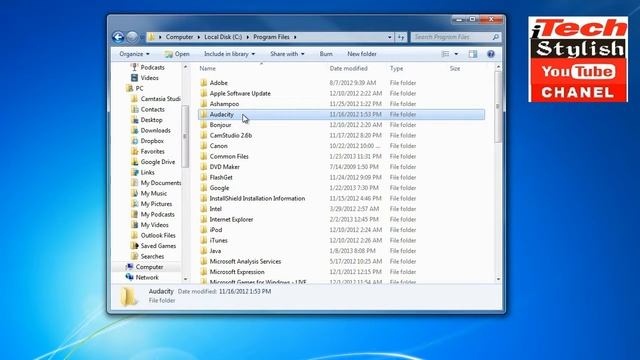Show or hide the preview pane
This screenshot has width=640, height=360.
tap(473, 54)
